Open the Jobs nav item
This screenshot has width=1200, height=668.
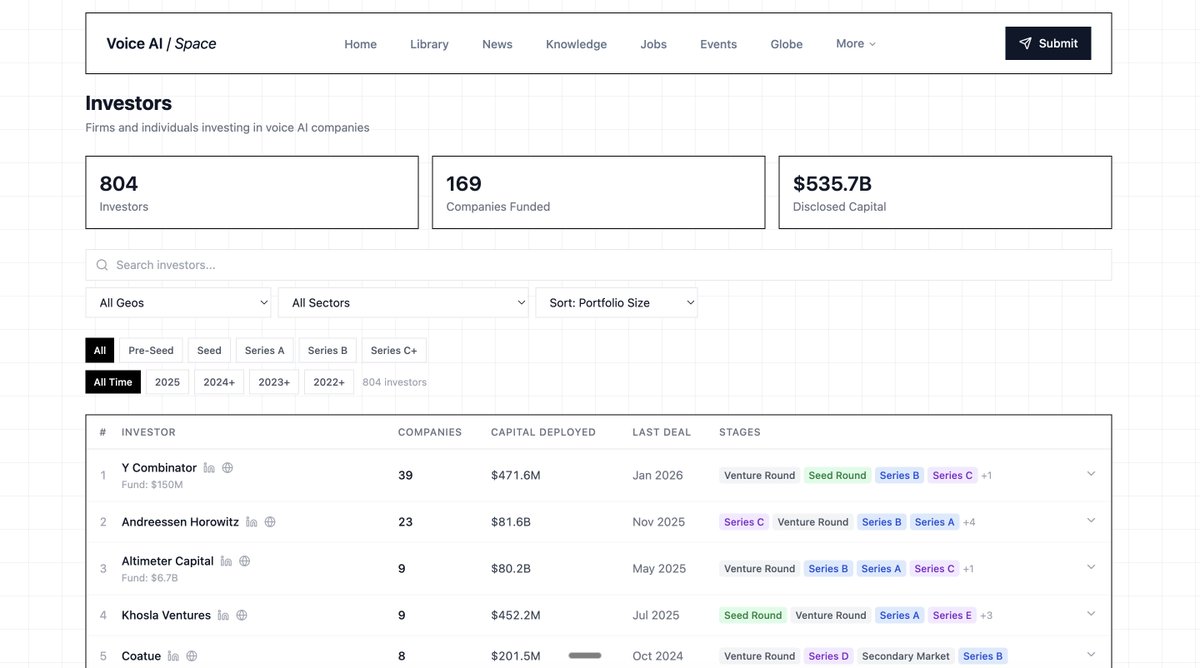click(x=653, y=44)
